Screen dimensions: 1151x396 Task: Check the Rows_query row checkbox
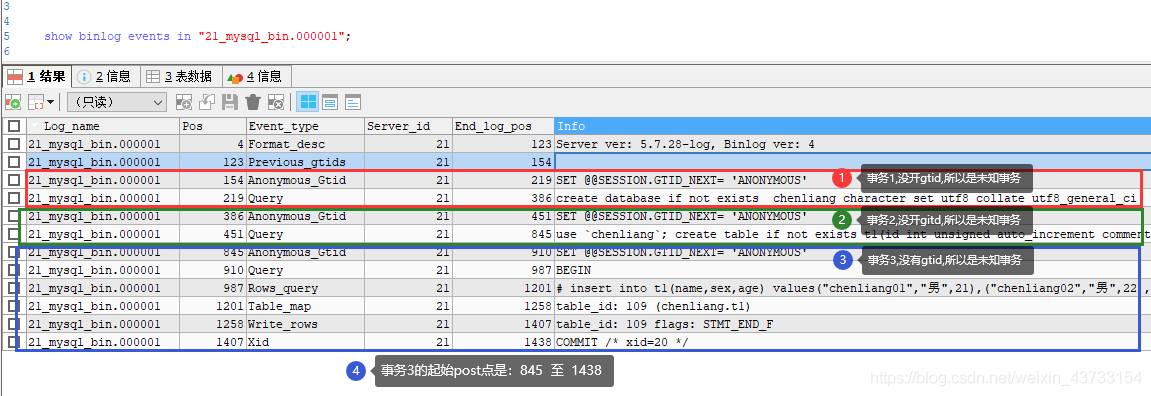[x=13, y=288]
